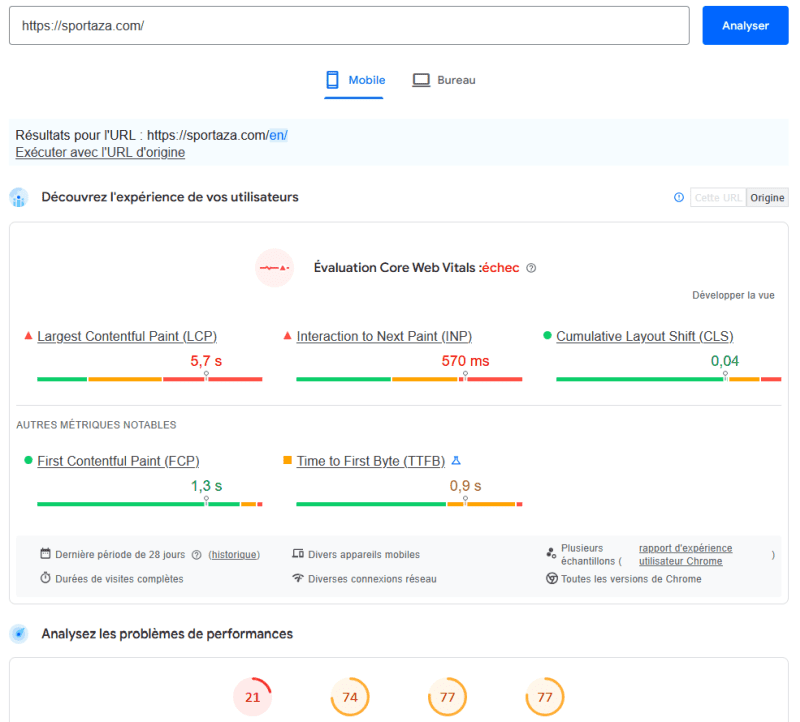Screen dimensions: 800x722
Task: Click the Core Web Vitals failed icon
Action: tap(274, 268)
